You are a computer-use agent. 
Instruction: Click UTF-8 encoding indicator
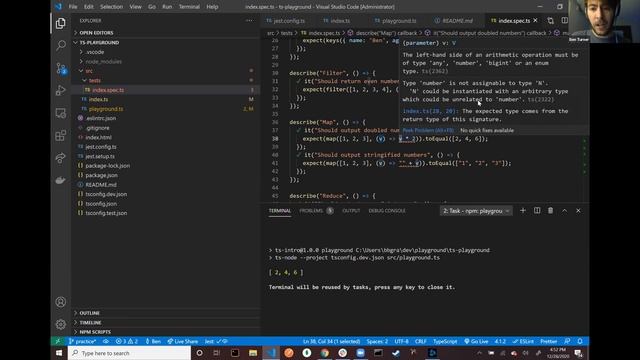click(x=402, y=341)
